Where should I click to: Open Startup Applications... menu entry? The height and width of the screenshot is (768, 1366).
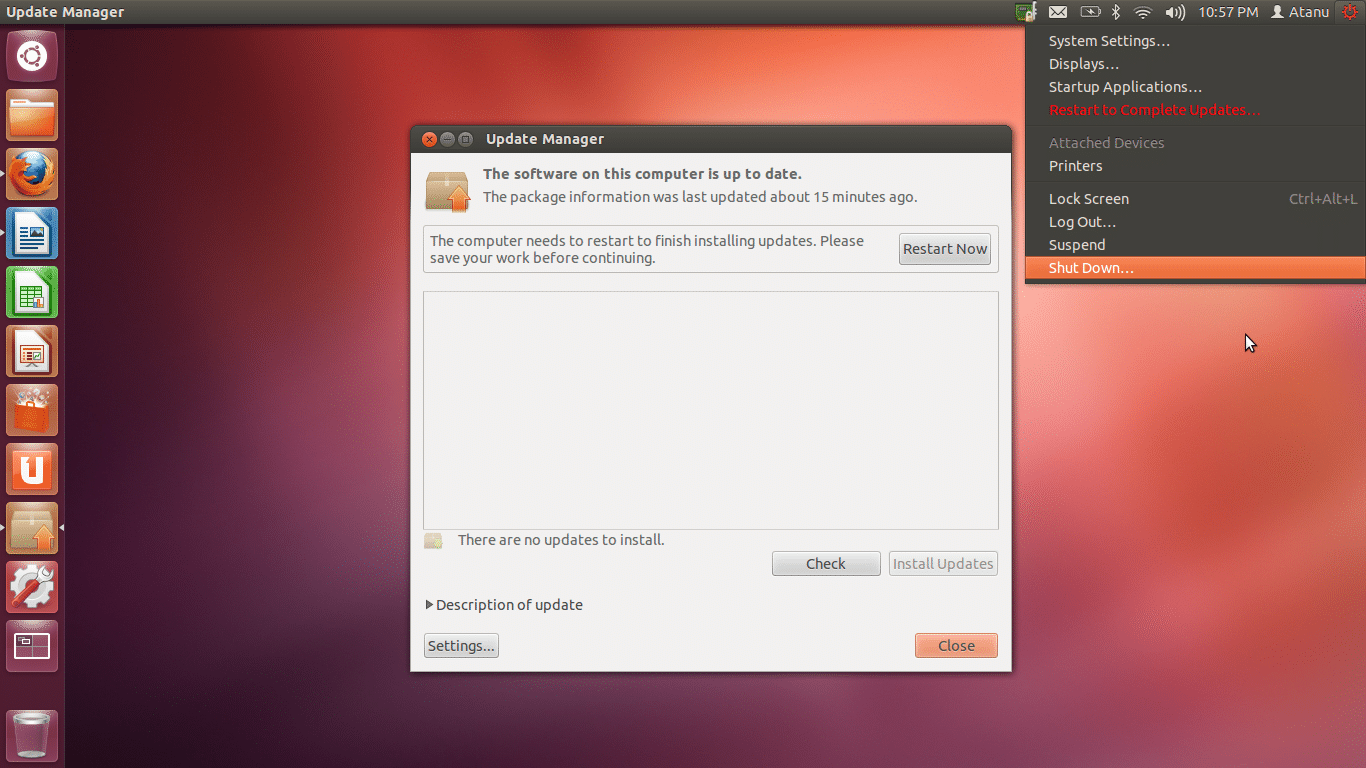tap(1195, 87)
